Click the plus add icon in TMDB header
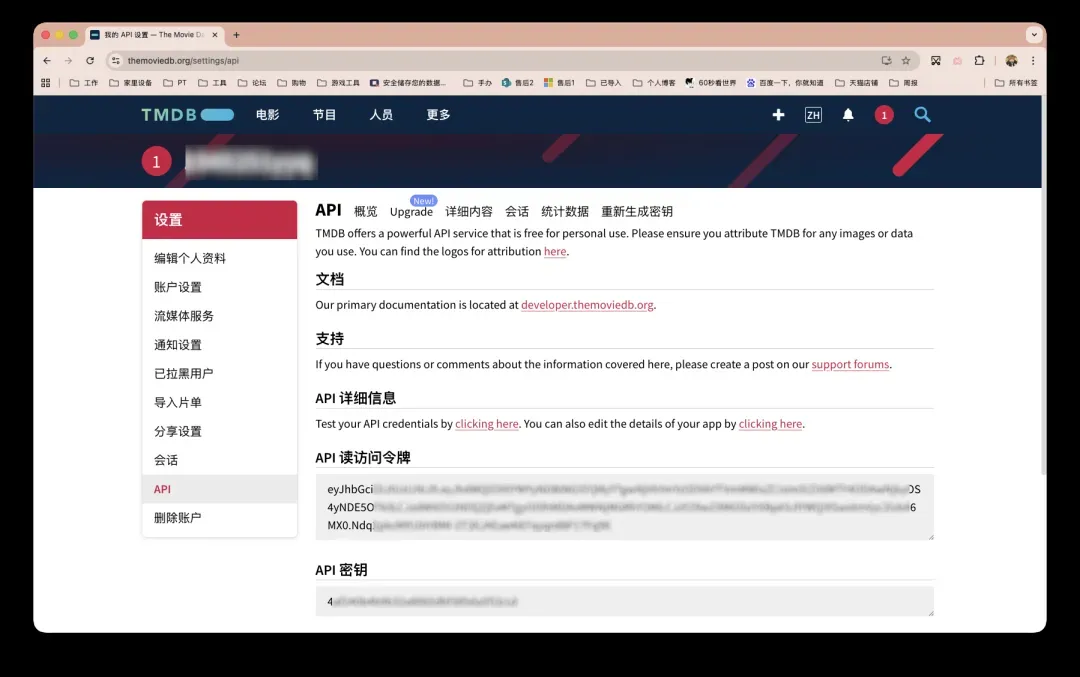The height and width of the screenshot is (677, 1080). pos(778,115)
